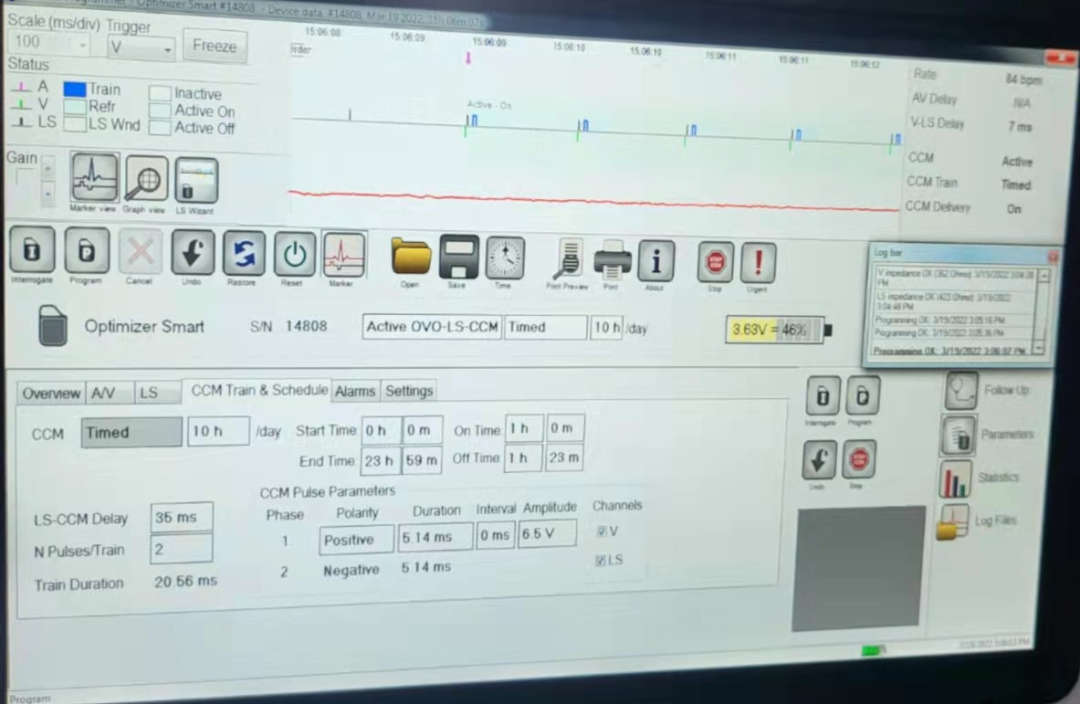The width and height of the screenshot is (1080, 704).
Task: Open the Marker view icon
Action: pyautogui.click(x=95, y=180)
